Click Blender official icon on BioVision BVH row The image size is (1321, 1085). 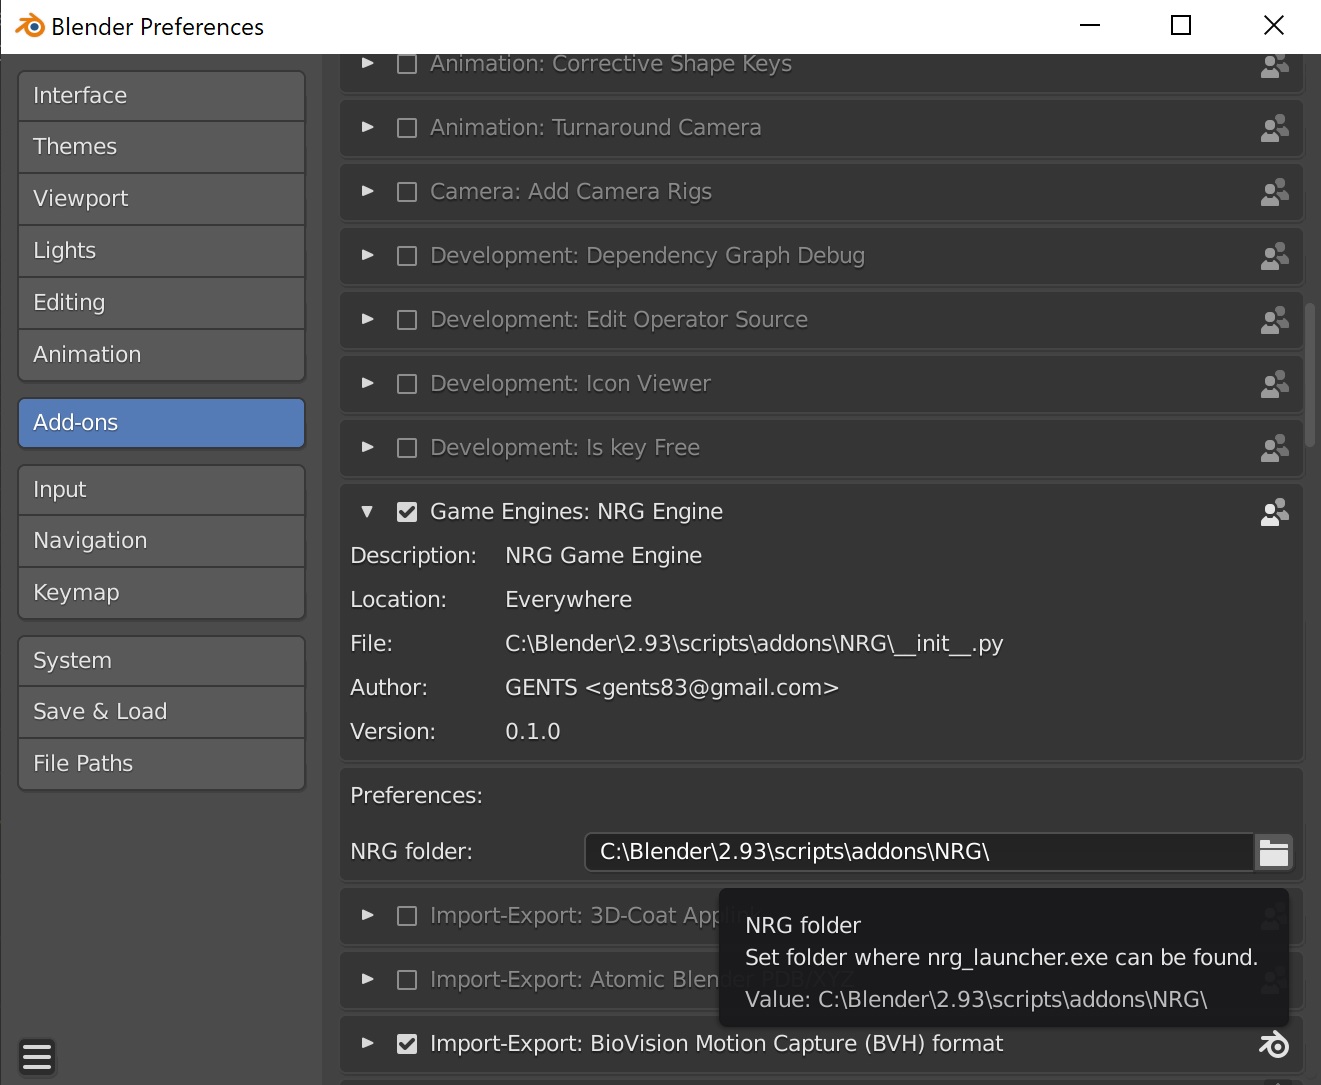pyautogui.click(x=1274, y=1044)
